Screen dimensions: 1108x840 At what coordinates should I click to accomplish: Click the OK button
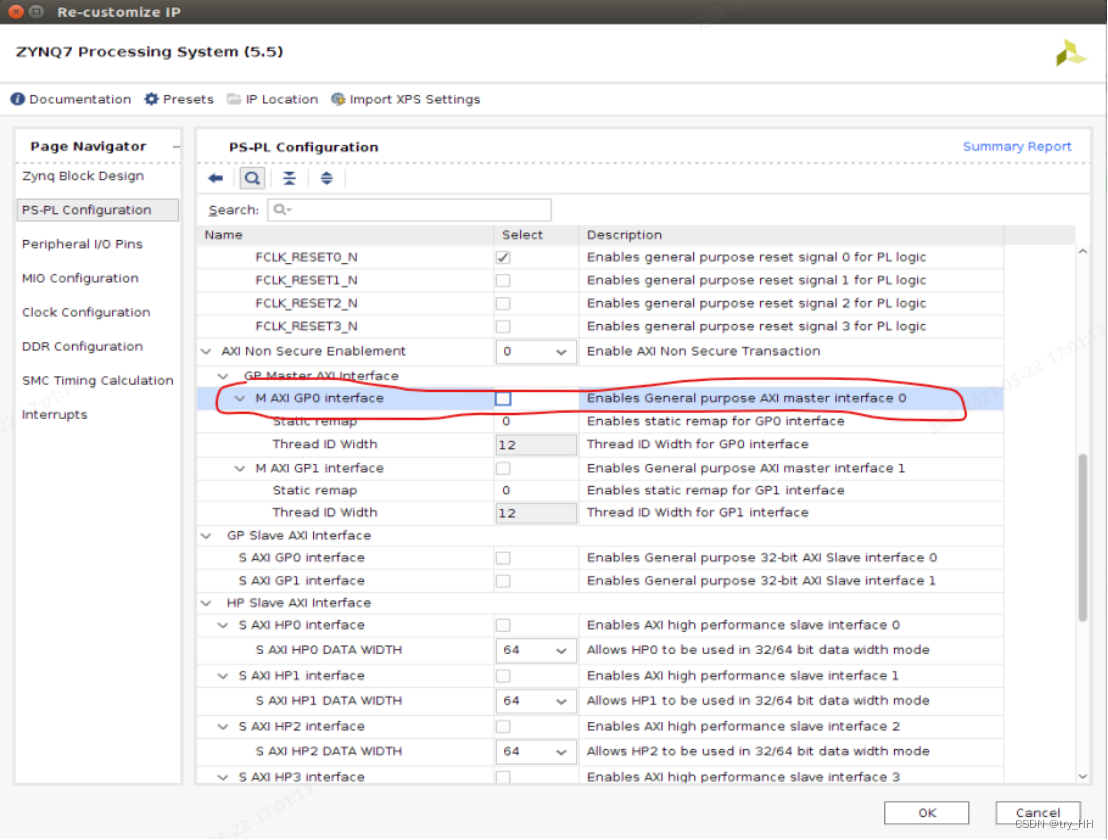[926, 812]
